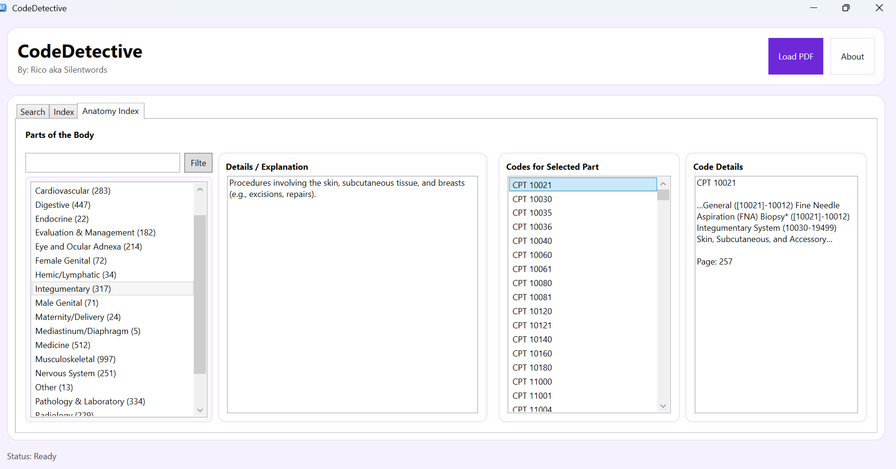Select Pathology & Laboratory (334)

(x=90, y=401)
